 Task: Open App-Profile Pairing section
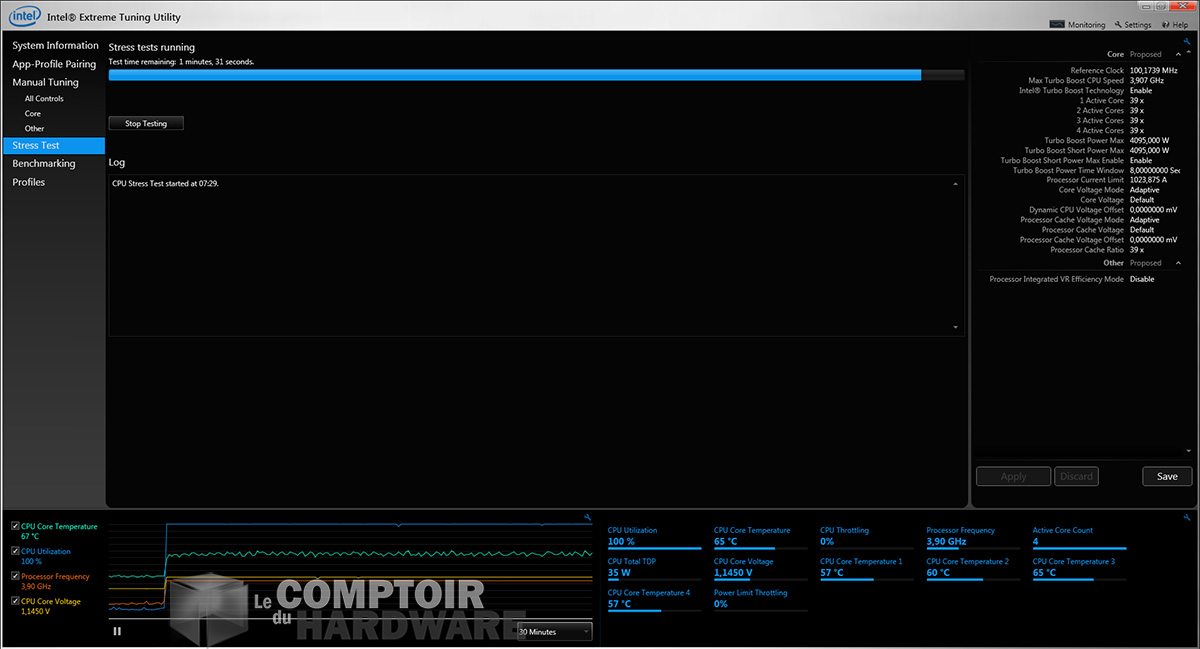54,64
